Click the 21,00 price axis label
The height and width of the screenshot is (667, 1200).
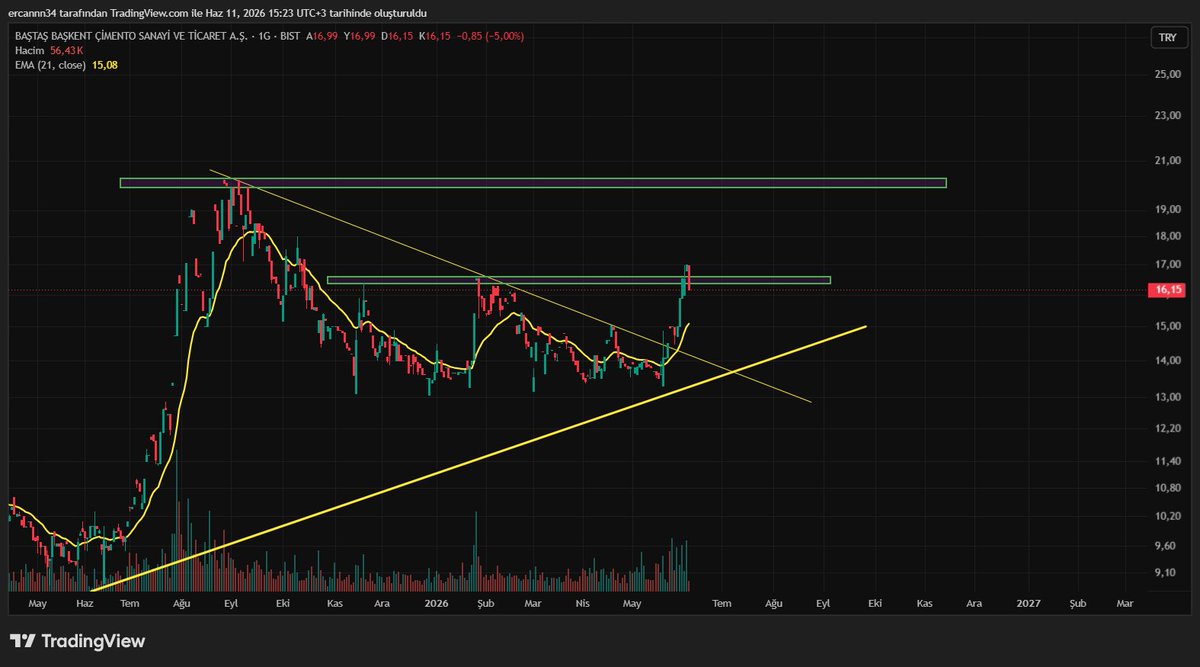1167,161
